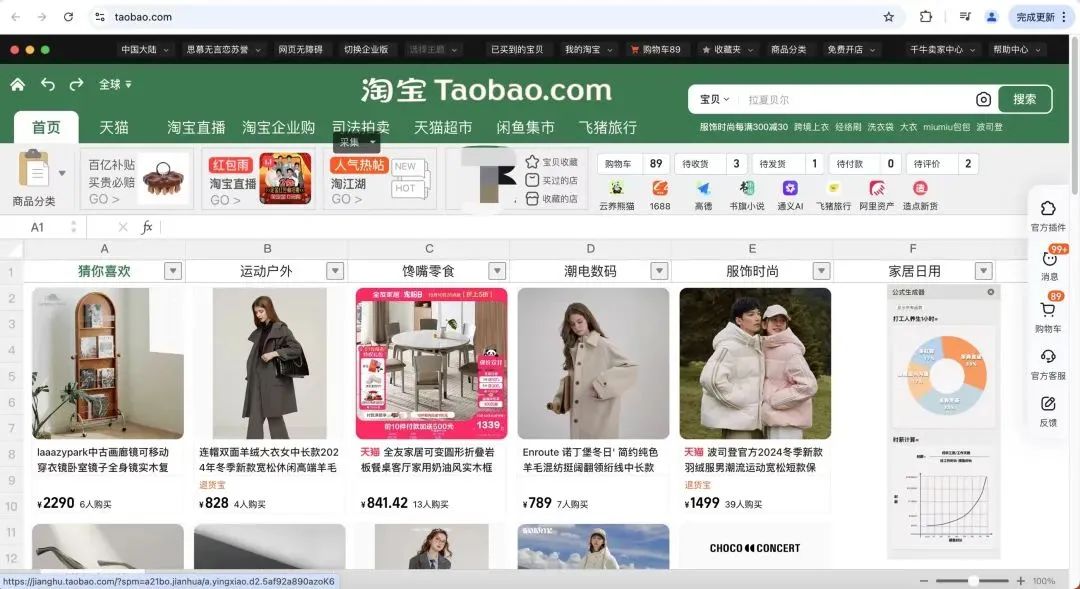Open the 飞猪旅行 shortcut icon
The width and height of the screenshot is (1080, 589).
(833, 188)
